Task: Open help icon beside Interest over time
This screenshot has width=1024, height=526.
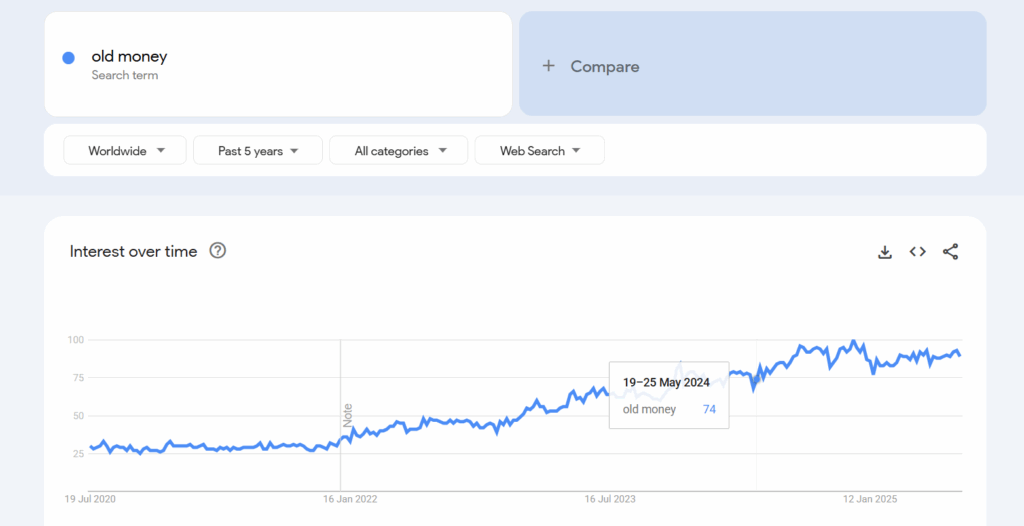Action: pos(217,251)
